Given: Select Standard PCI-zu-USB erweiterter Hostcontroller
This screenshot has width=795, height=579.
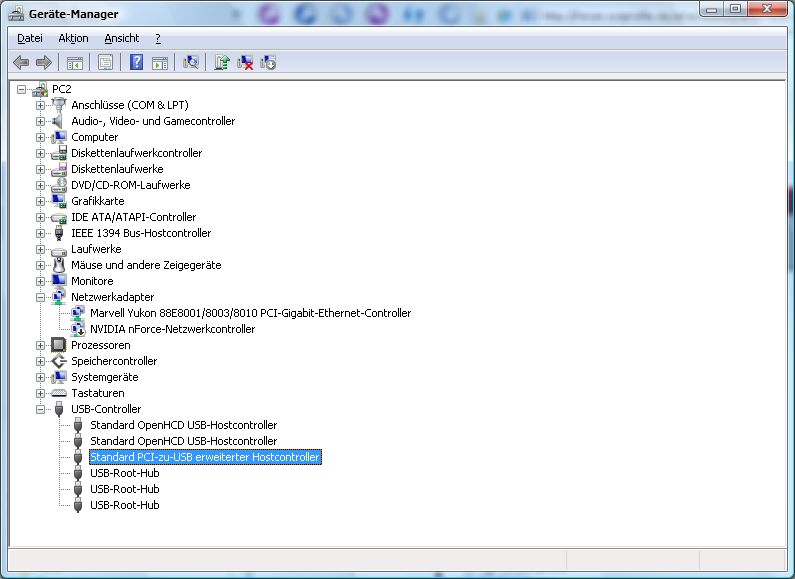Looking at the screenshot, I should [x=205, y=457].
